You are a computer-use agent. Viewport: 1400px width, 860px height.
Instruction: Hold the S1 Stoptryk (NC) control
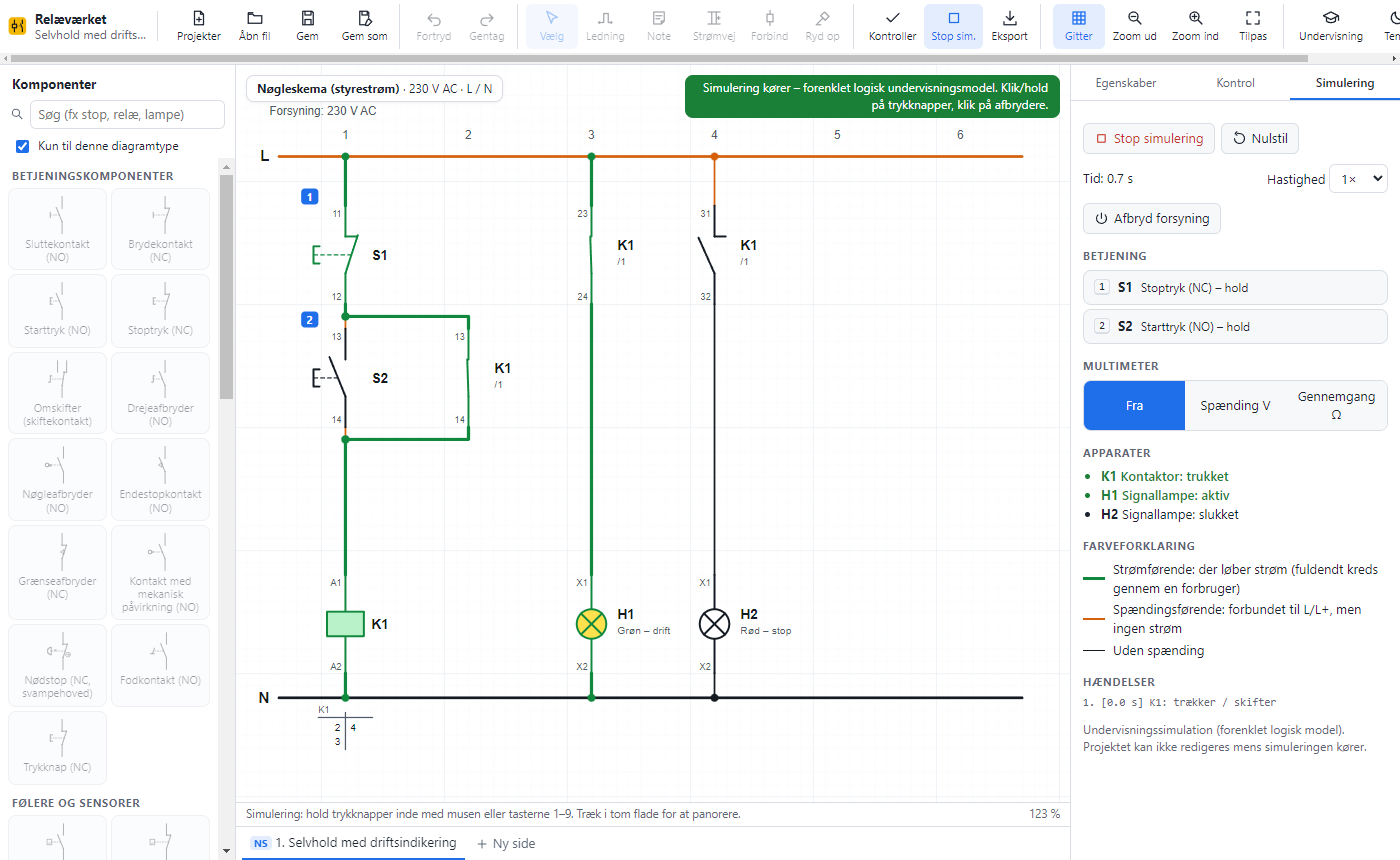click(x=1235, y=287)
